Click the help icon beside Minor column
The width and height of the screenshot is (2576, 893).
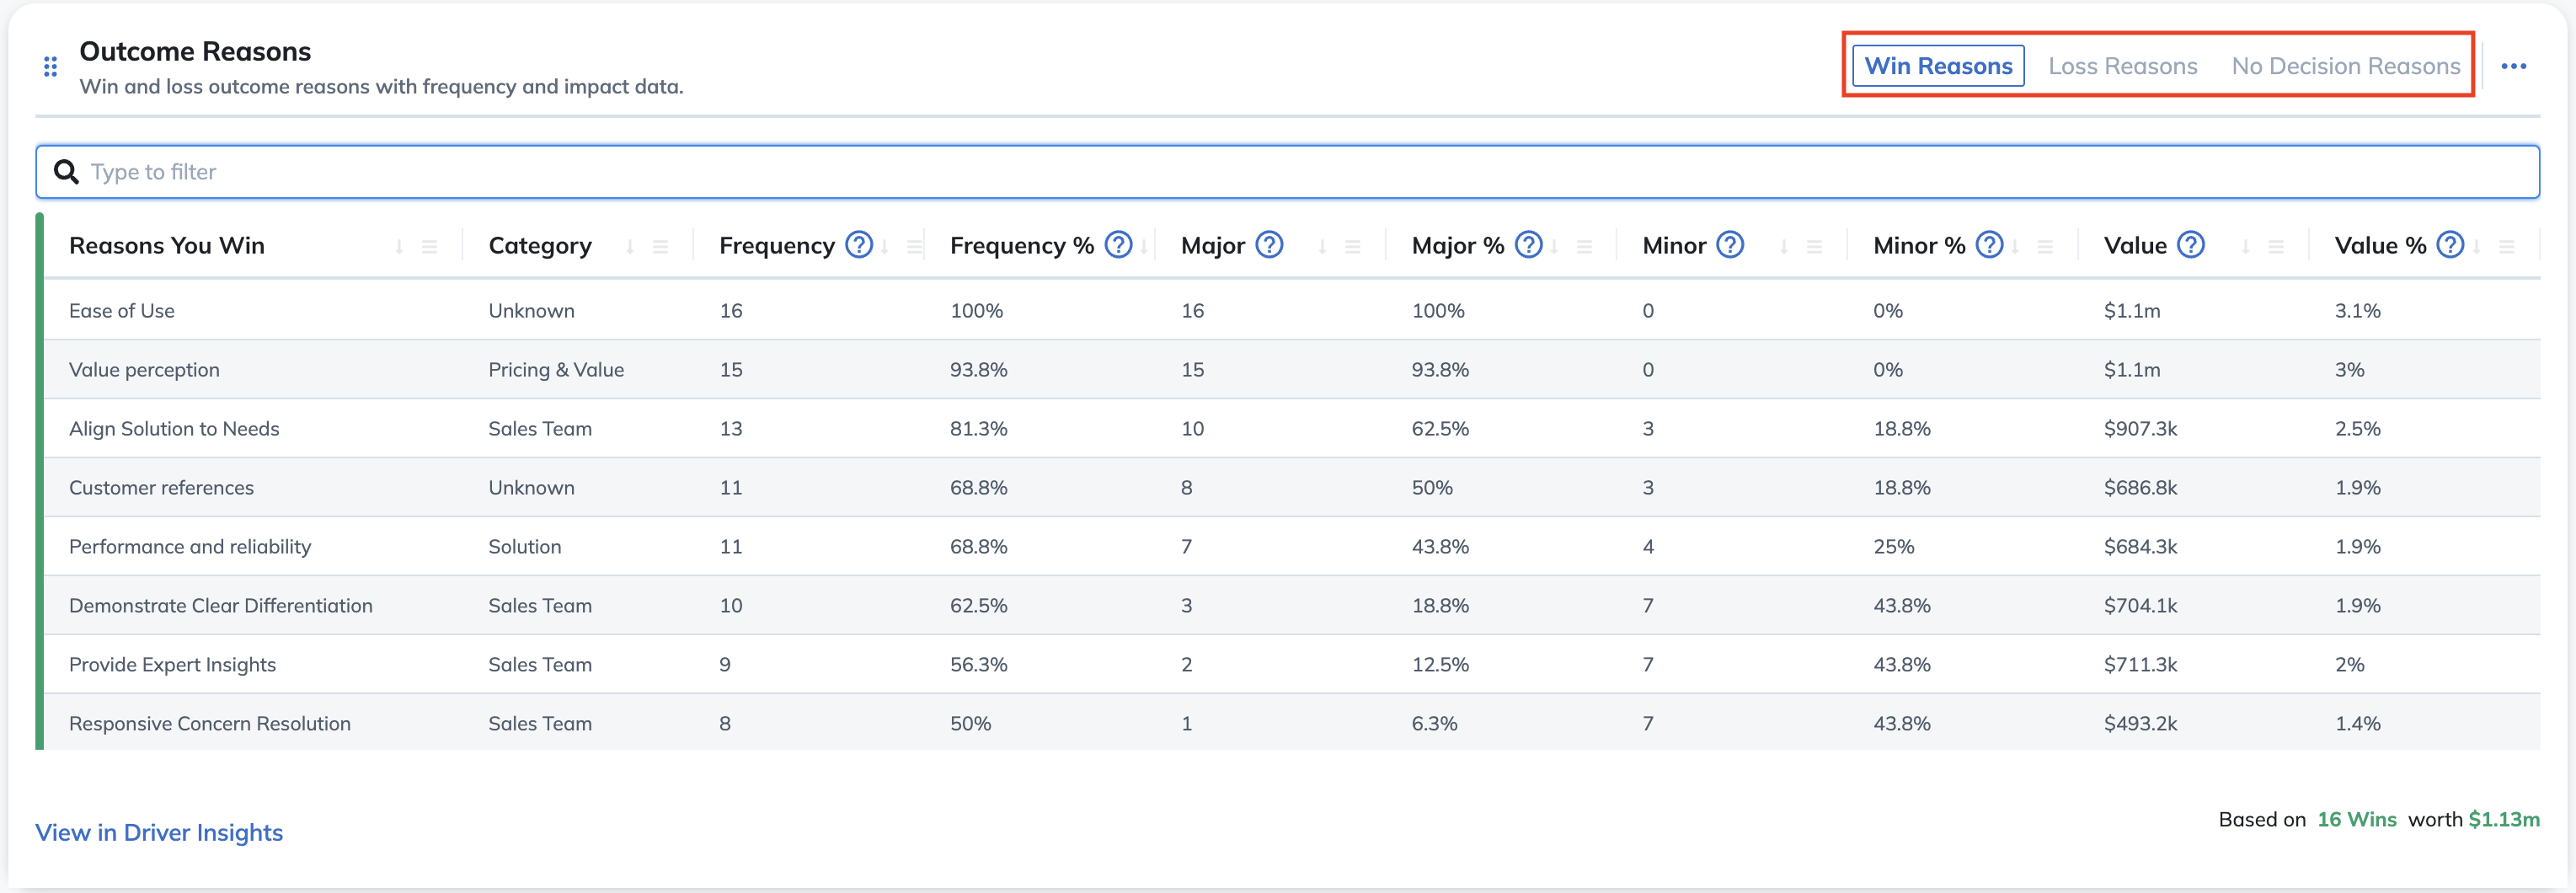(1730, 245)
